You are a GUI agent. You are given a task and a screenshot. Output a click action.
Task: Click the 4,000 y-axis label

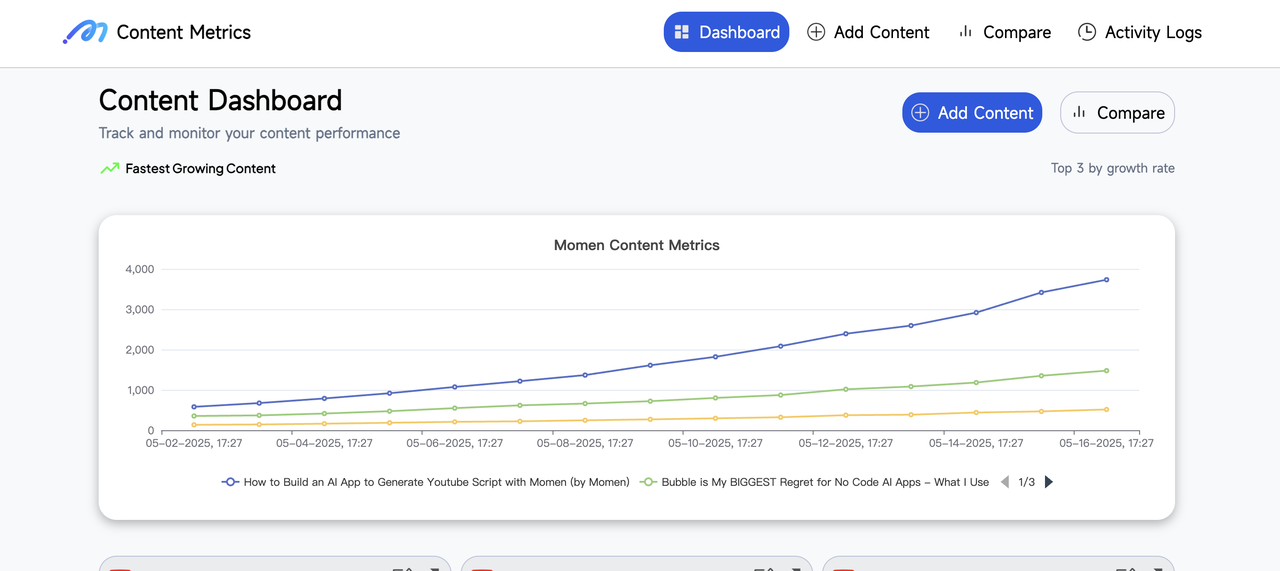coord(139,269)
